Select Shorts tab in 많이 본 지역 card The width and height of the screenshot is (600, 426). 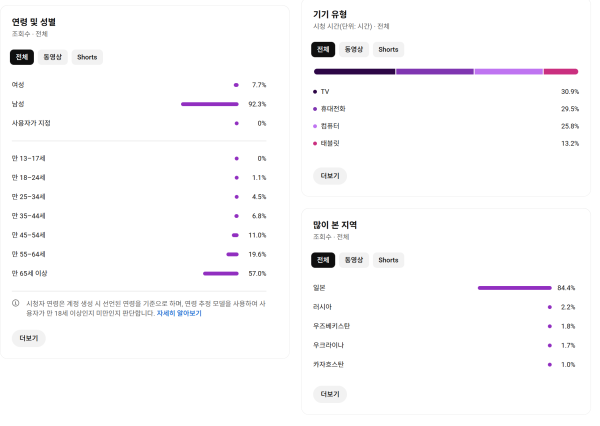[x=388, y=260]
